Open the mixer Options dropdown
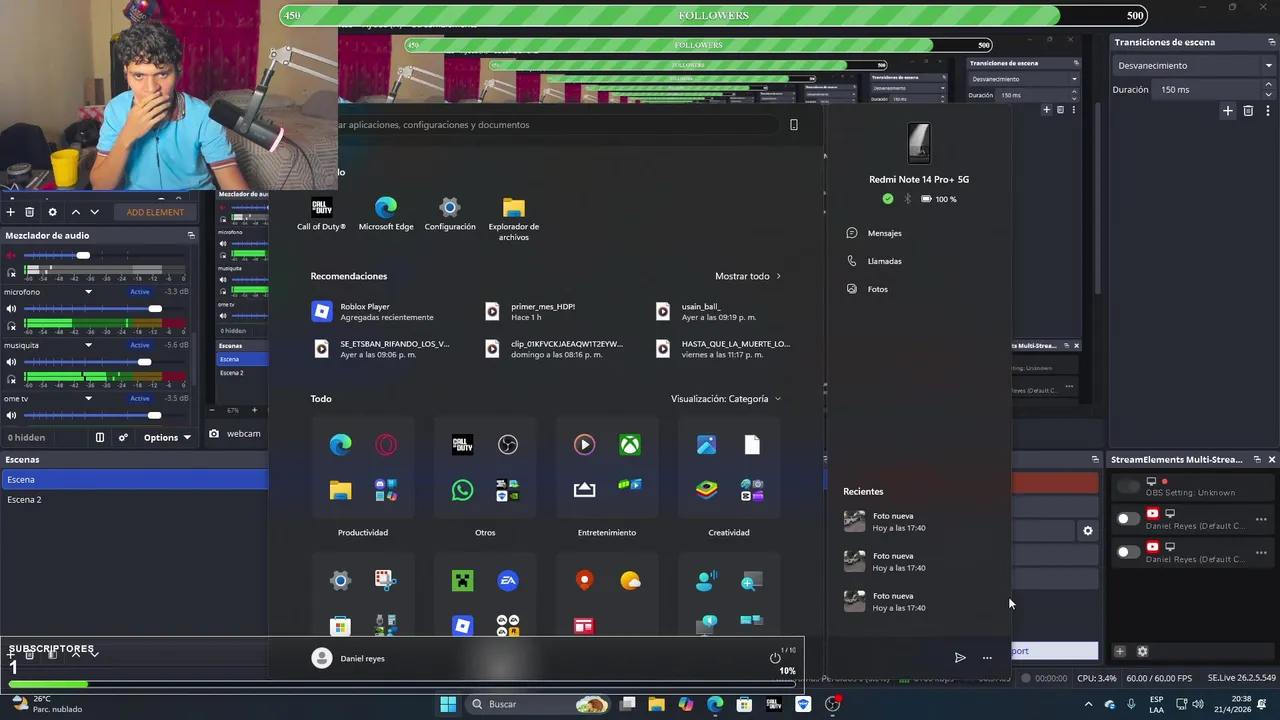Screen dimensions: 1280x720 point(167,437)
